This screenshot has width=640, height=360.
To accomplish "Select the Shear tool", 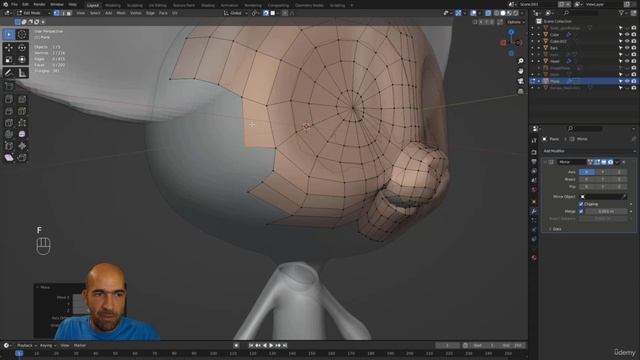I will pyautogui.click(x=9, y=158).
